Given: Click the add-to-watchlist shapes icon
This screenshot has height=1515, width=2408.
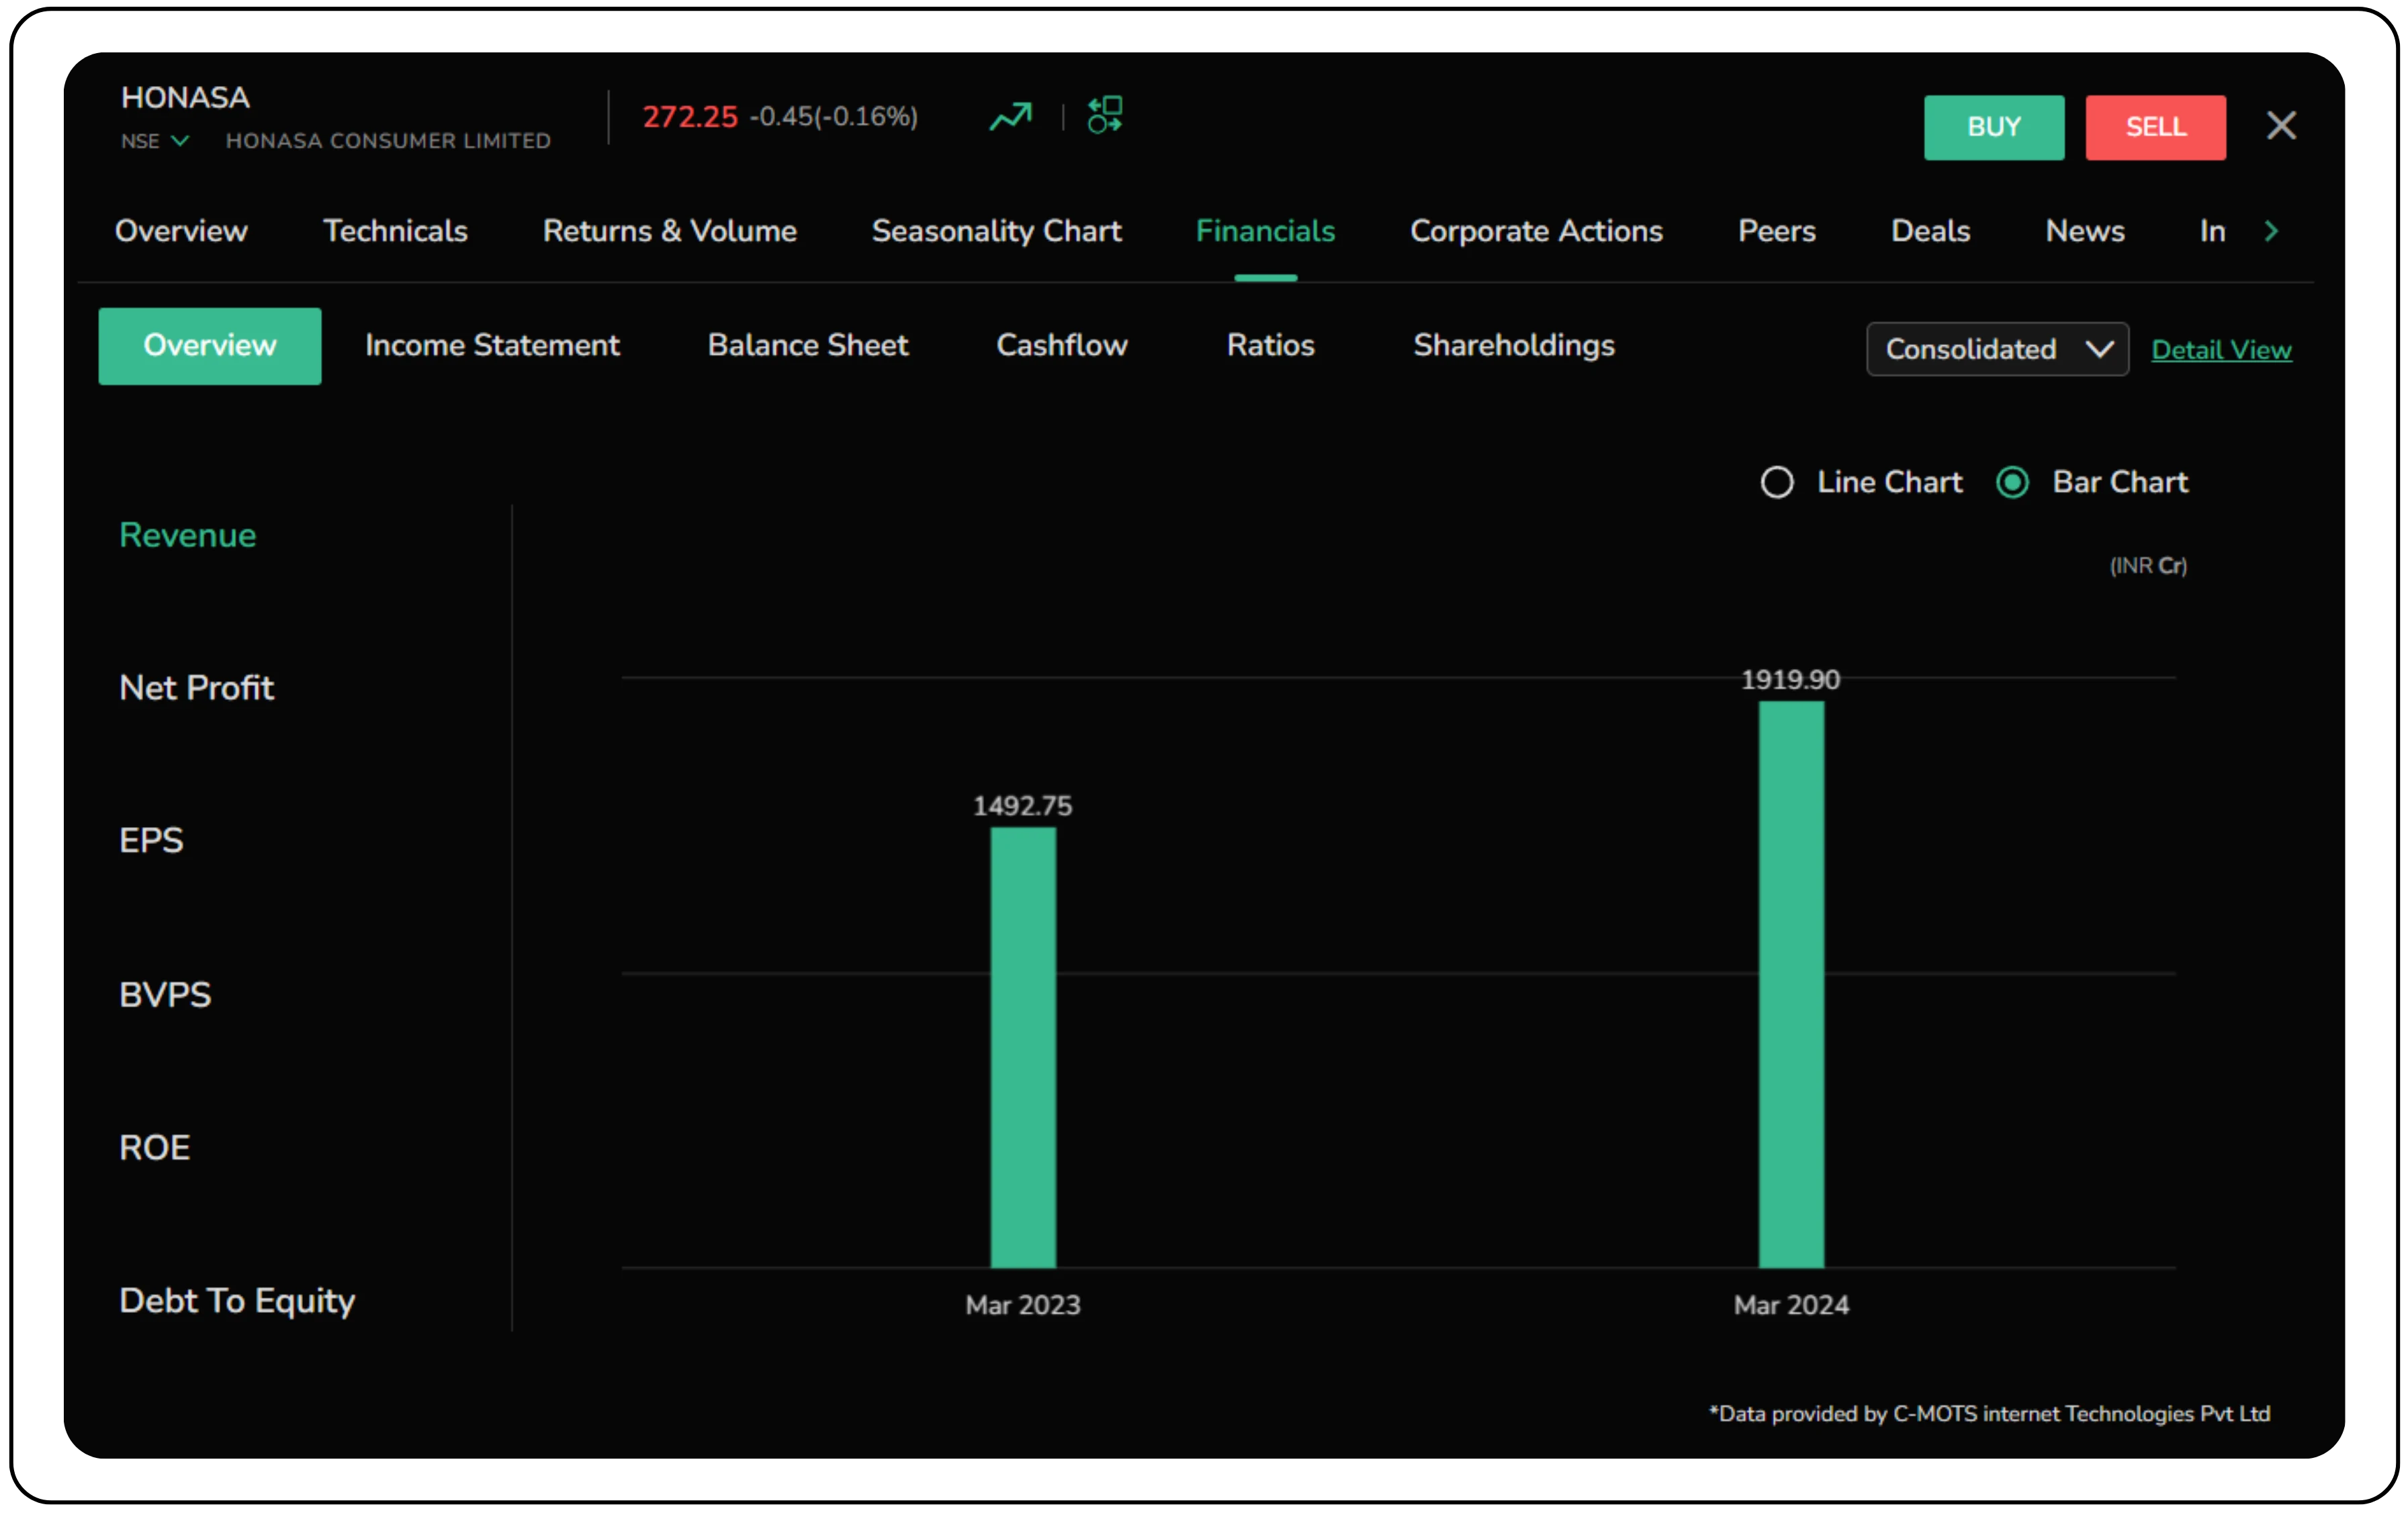Looking at the screenshot, I should pos(1105,115).
